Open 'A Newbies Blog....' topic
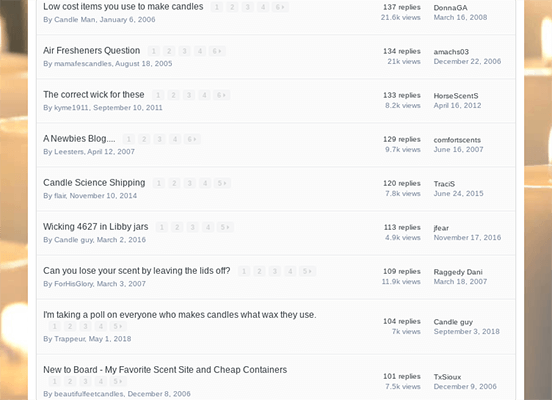 [x=79, y=139]
